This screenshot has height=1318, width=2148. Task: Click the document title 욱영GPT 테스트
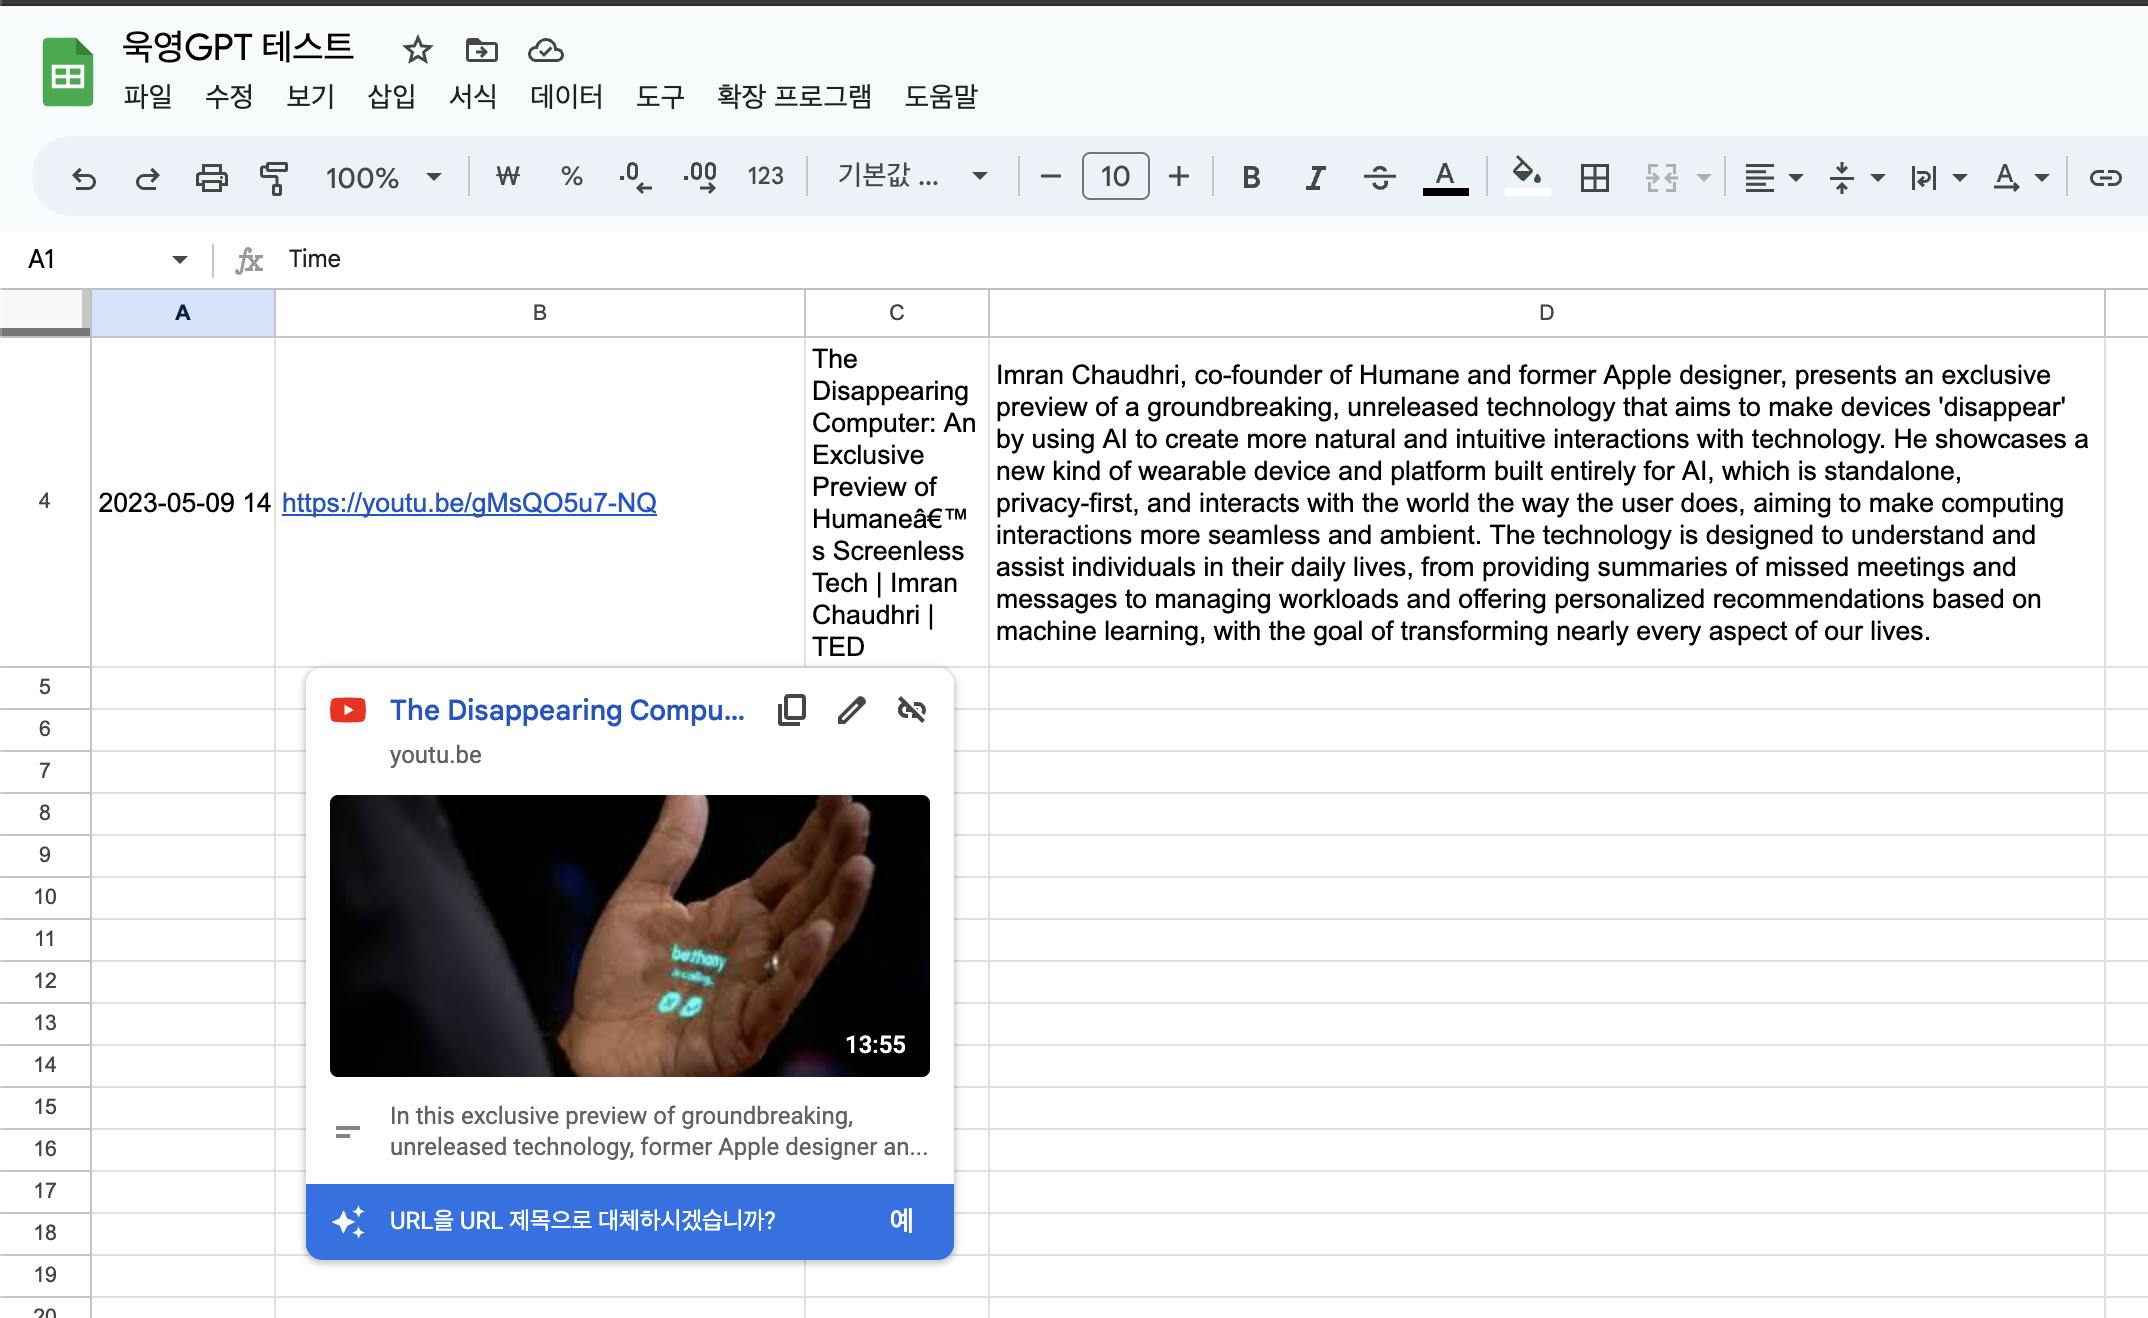pos(238,46)
